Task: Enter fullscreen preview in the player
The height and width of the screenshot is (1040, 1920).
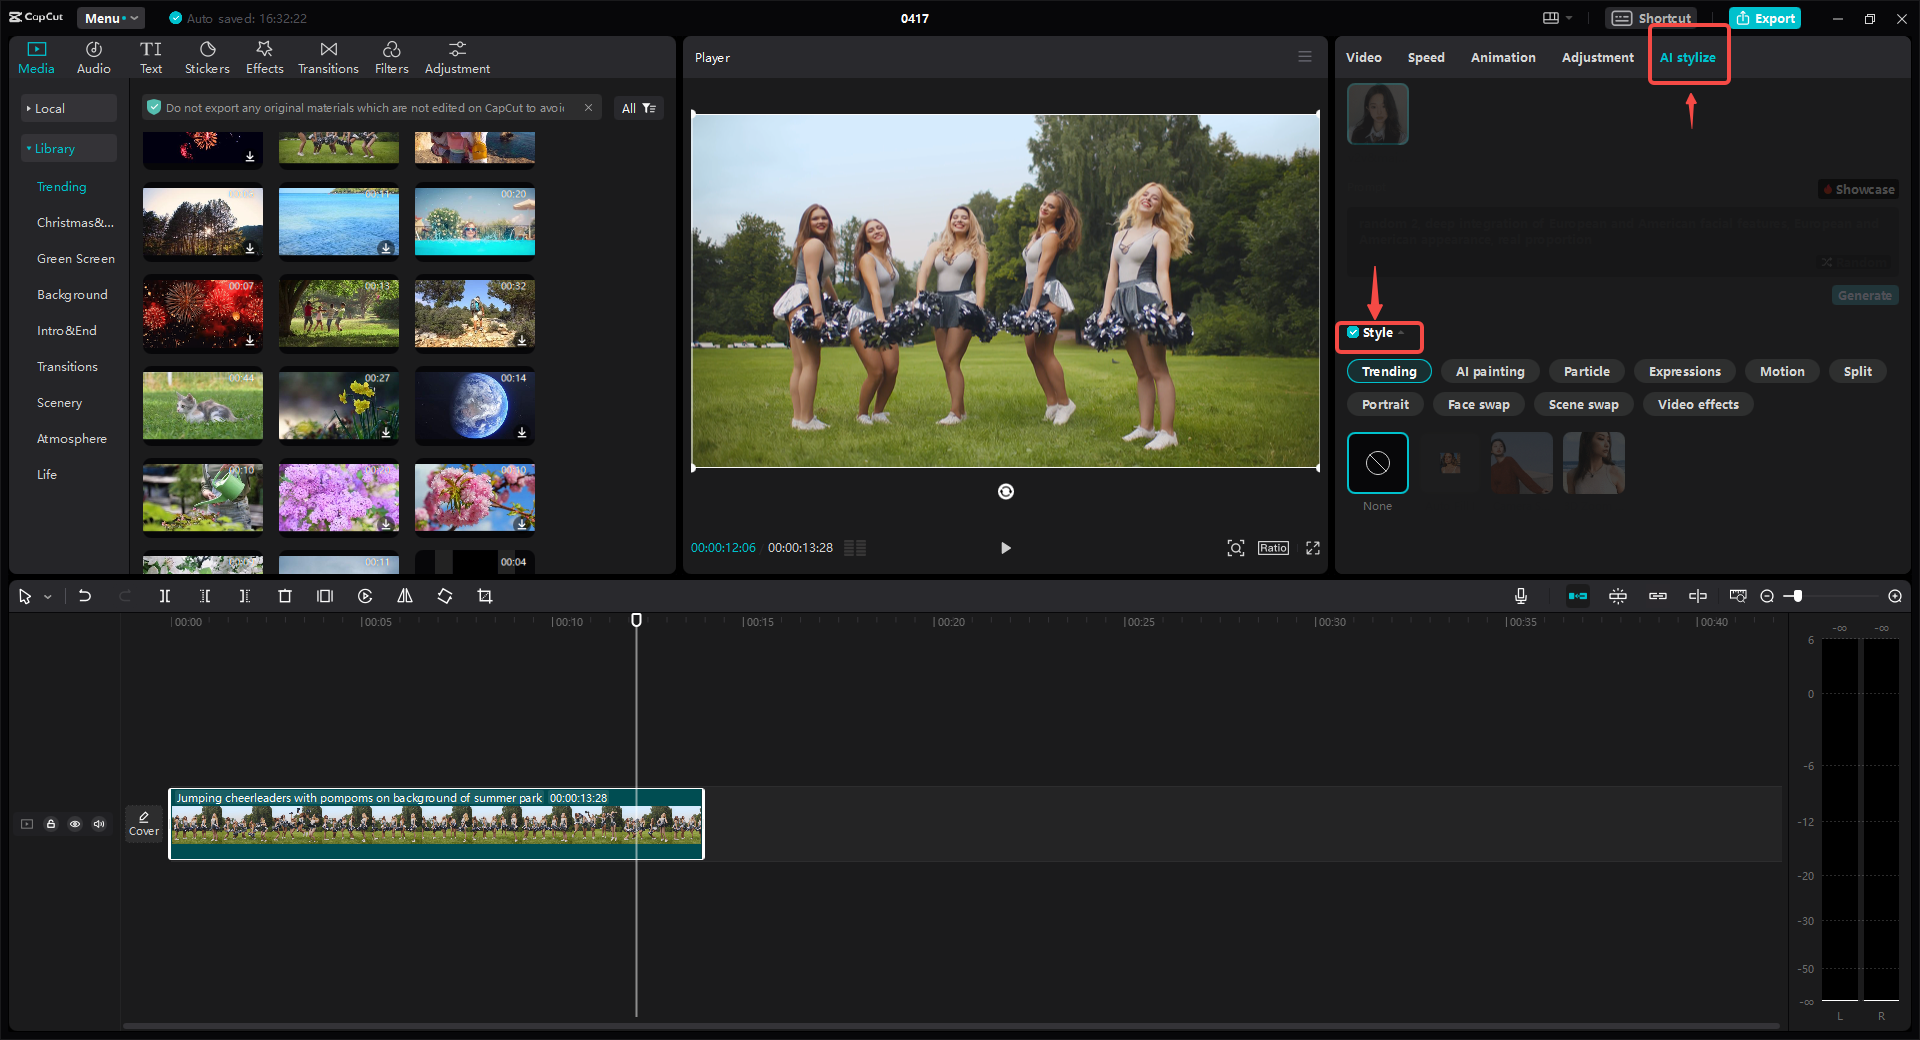Action: (x=1313, y=548)
